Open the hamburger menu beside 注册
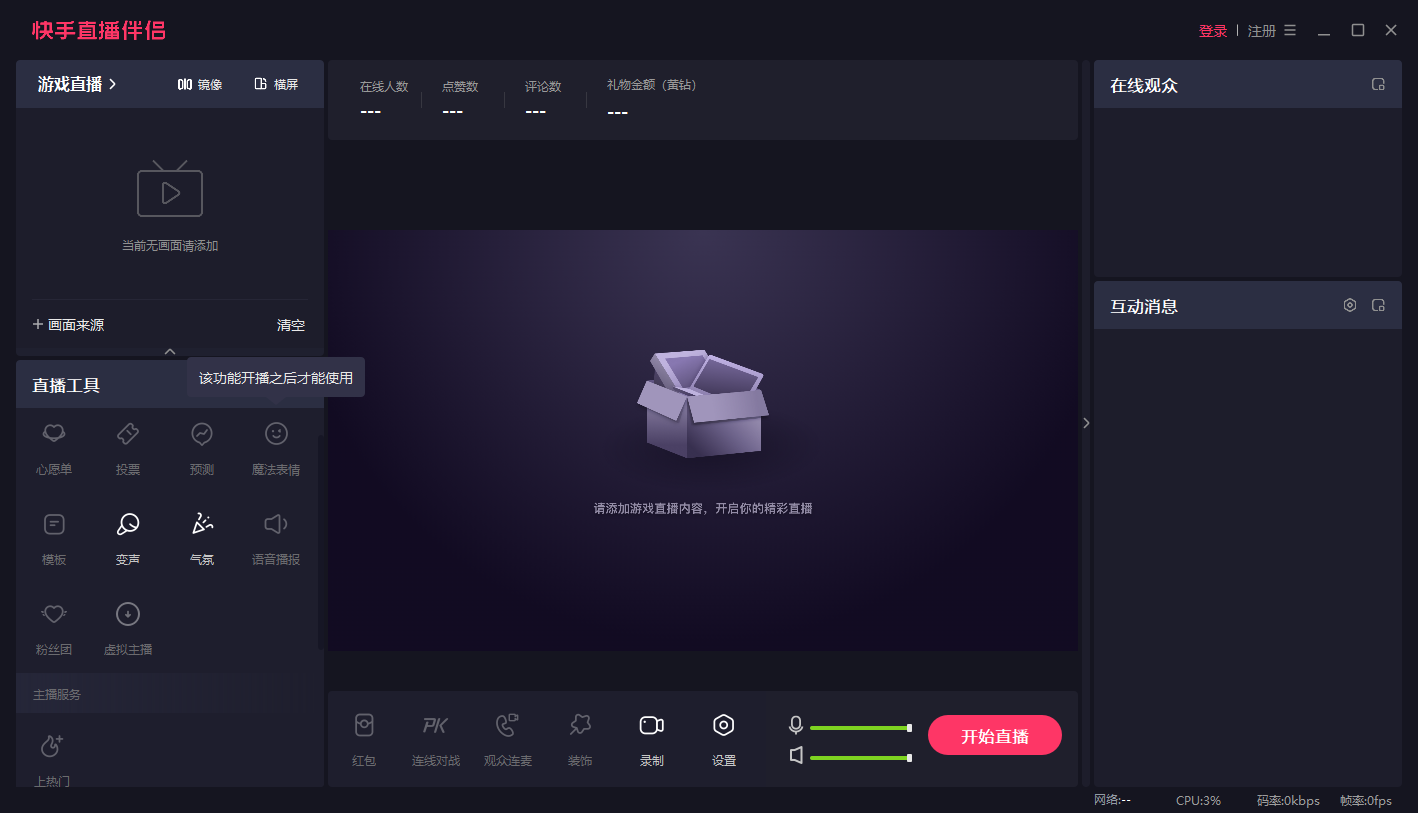Image resolution: width=1418 pixels, height=813 pixels. click(1290, 31)
